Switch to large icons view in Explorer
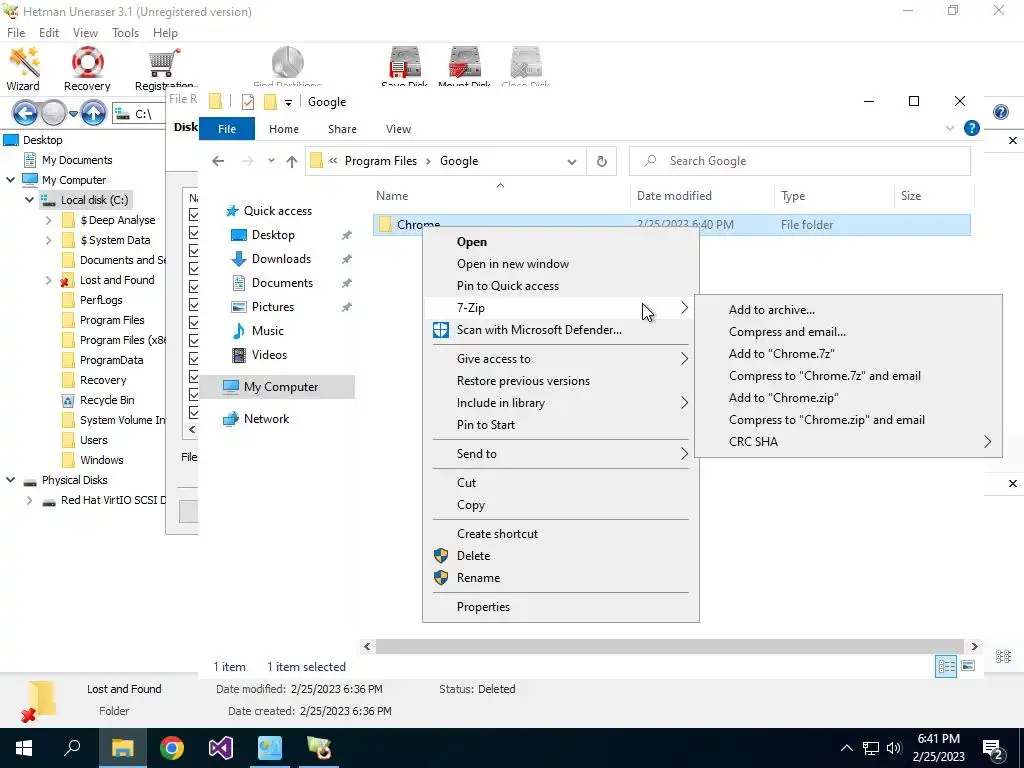This screenshot has width=1024, height=768. click(x=968, y=666)
